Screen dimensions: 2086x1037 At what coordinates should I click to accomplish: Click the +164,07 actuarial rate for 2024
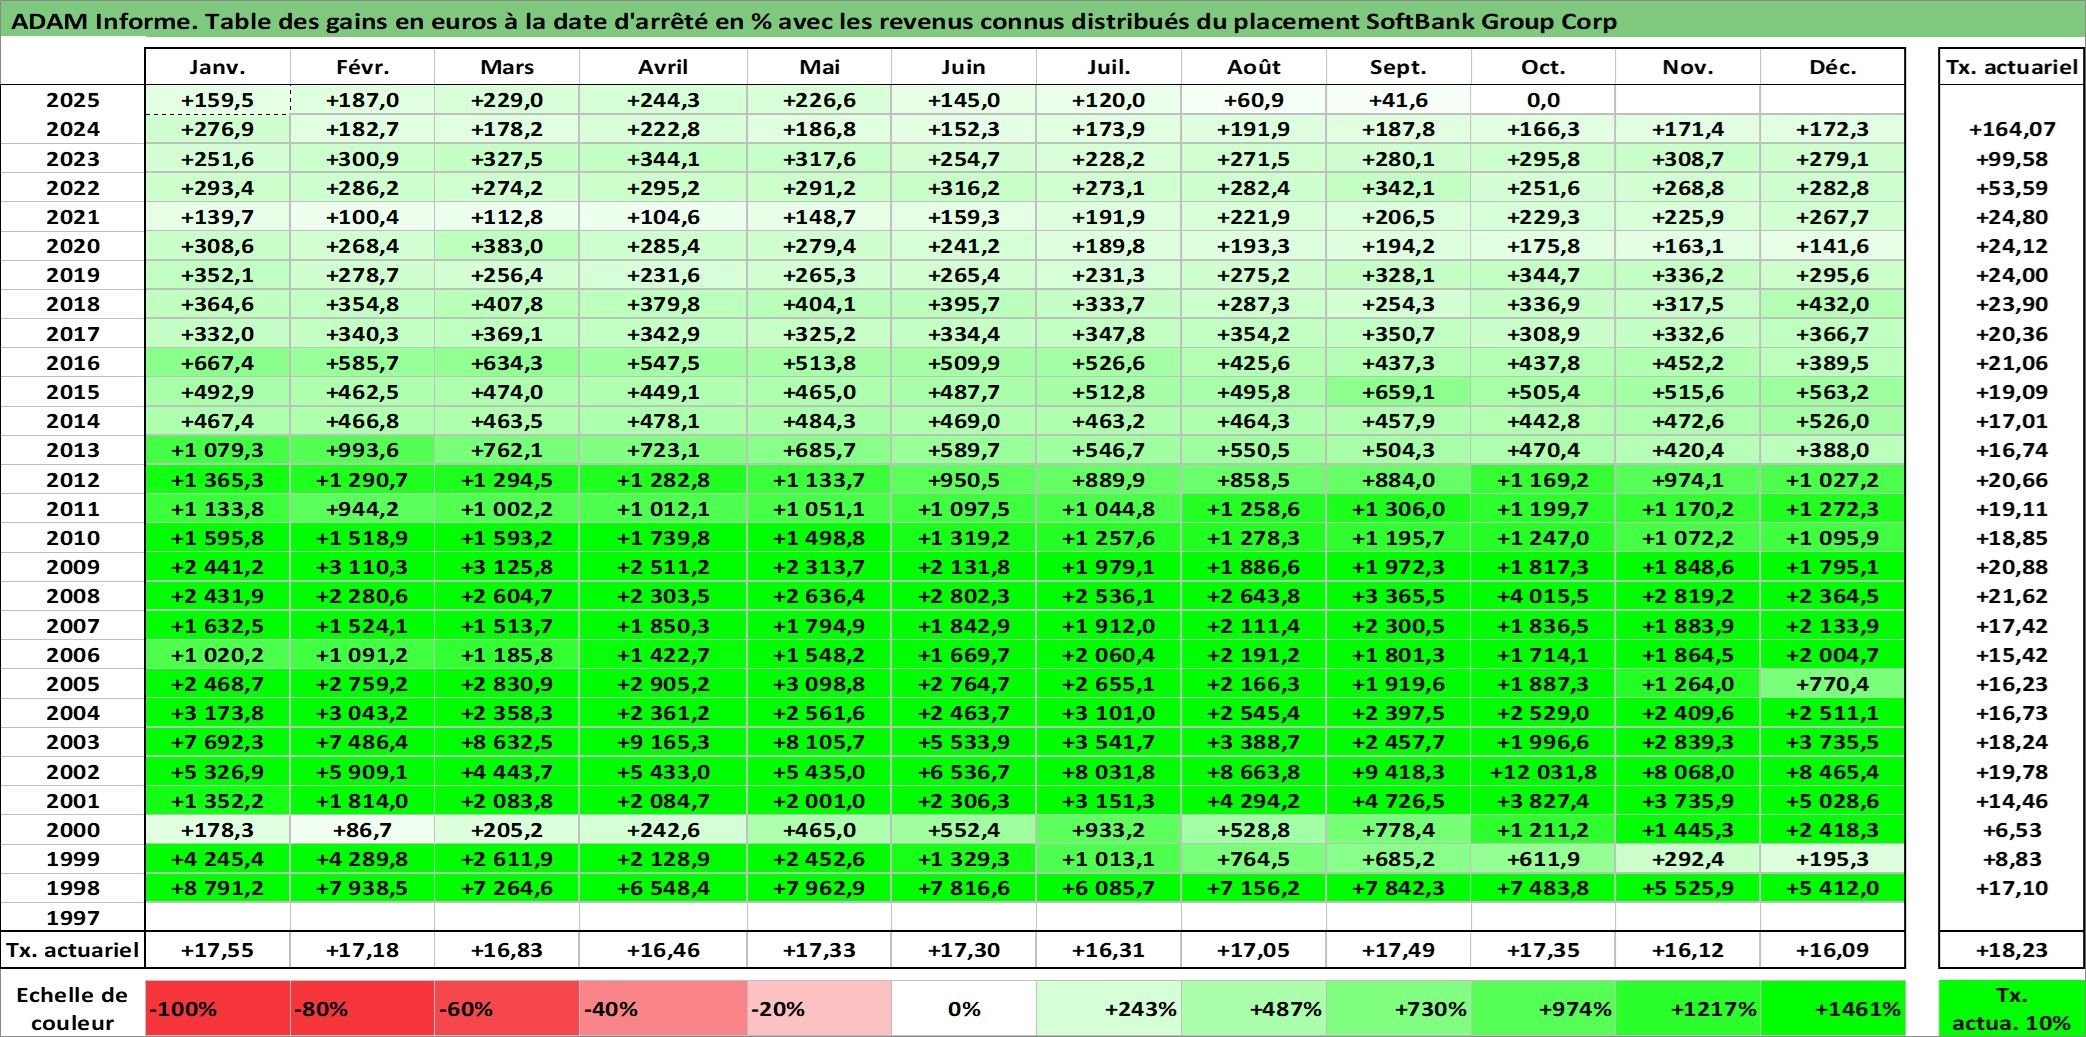coord(2011,129)
